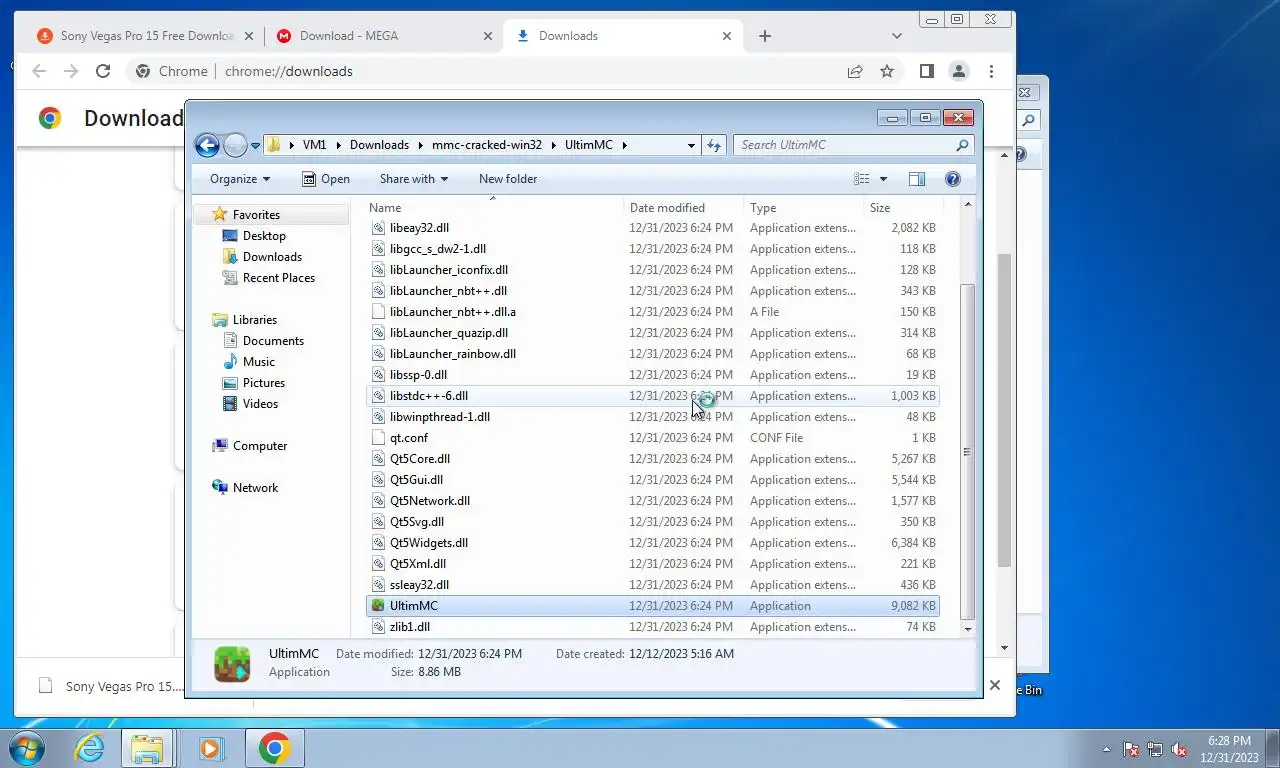The width and height of the screenshot is (1280, 768).
Task: Select the UltimMC application file
Action: point(652,606)
